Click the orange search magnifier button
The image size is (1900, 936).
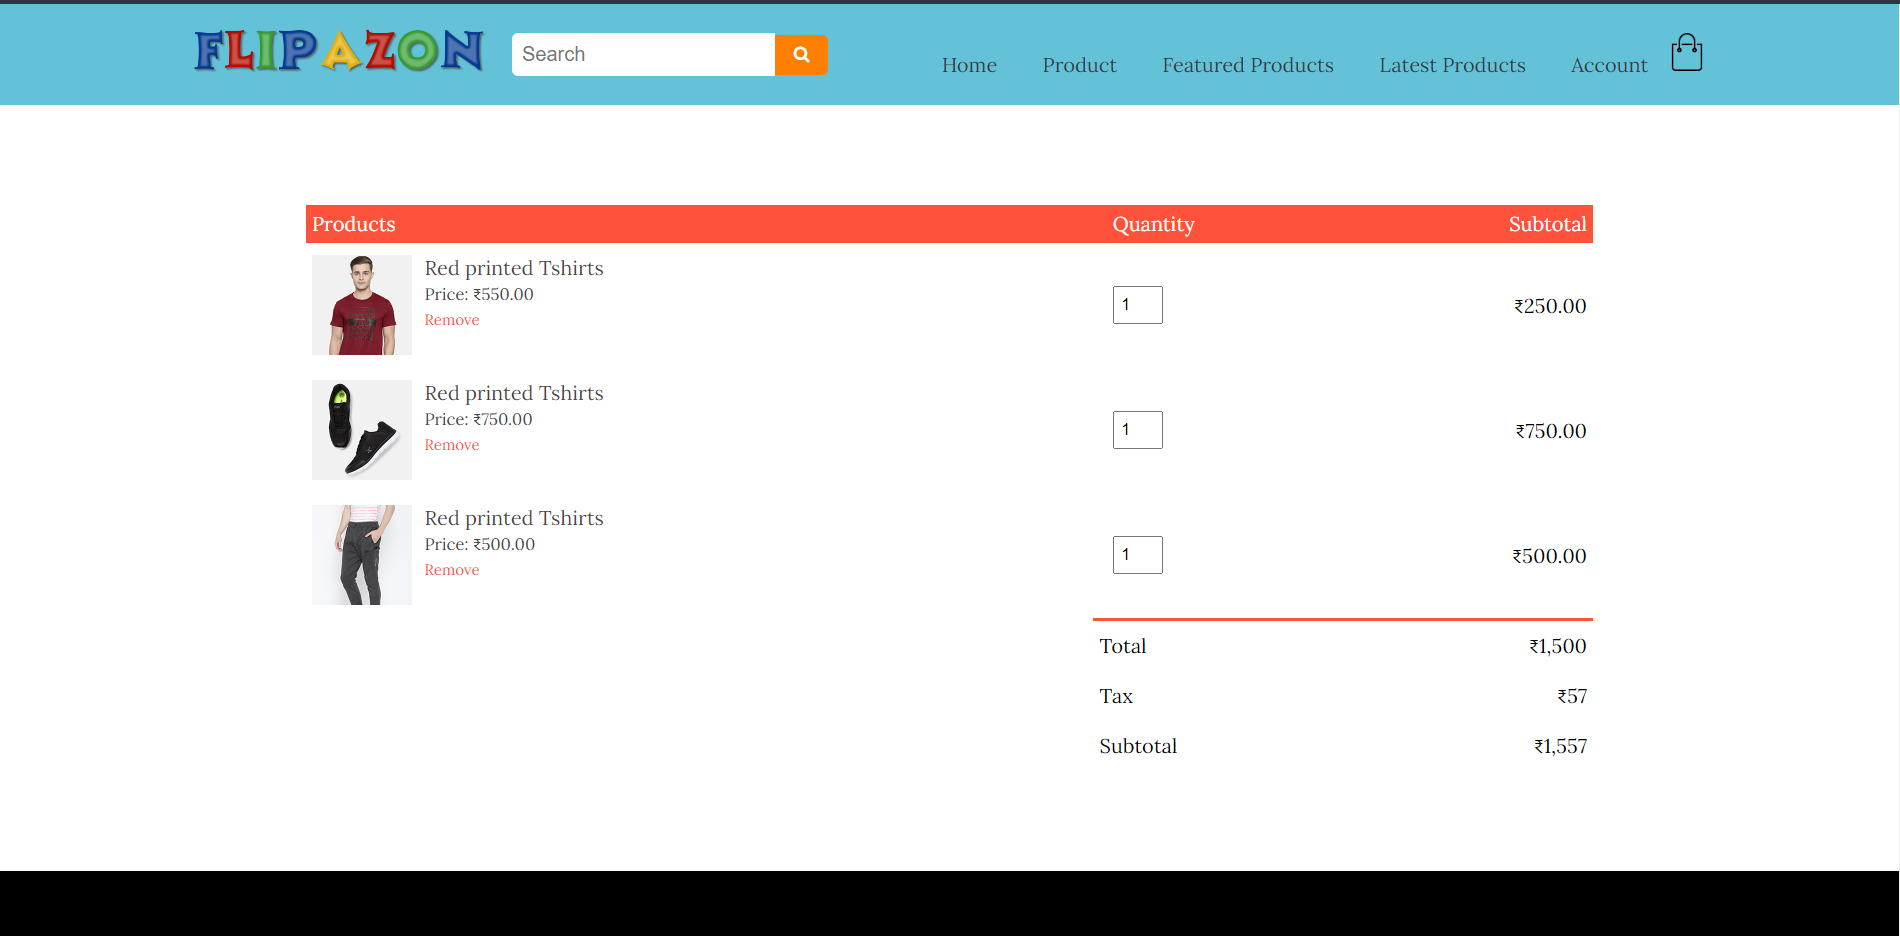point(800,55)
